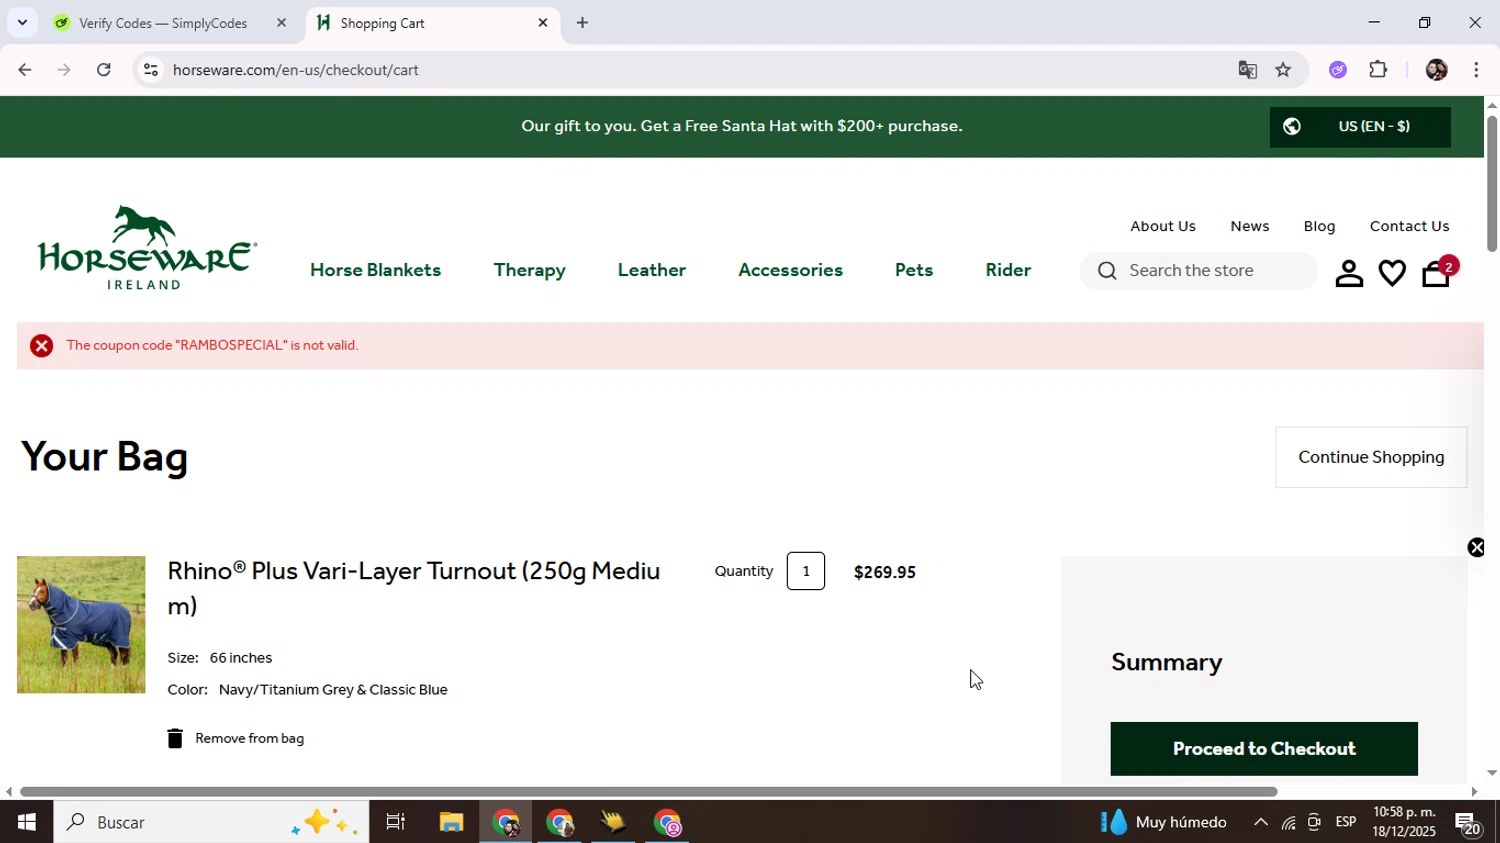Bookmark this page with the star icon
Screen dimensions: 1500x843
pos(1283,70)
